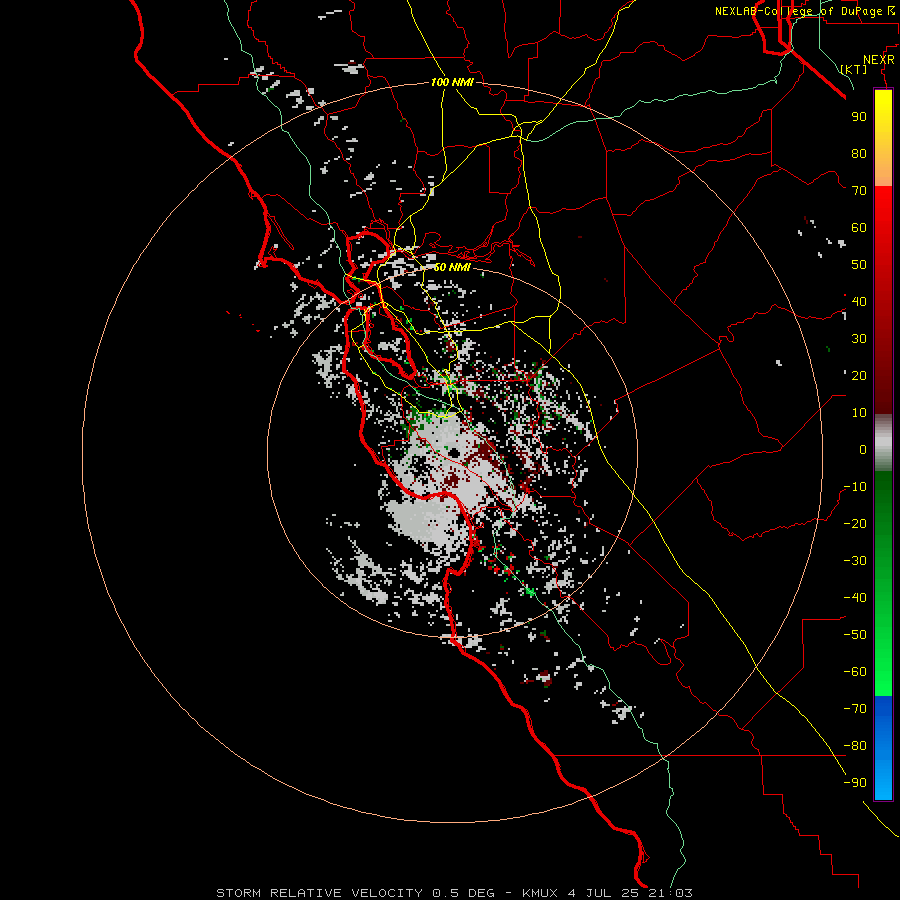The width and height of the screenshot is (900, 900).
Task: Click the positive 20 scale value
Action: [859, 376]
